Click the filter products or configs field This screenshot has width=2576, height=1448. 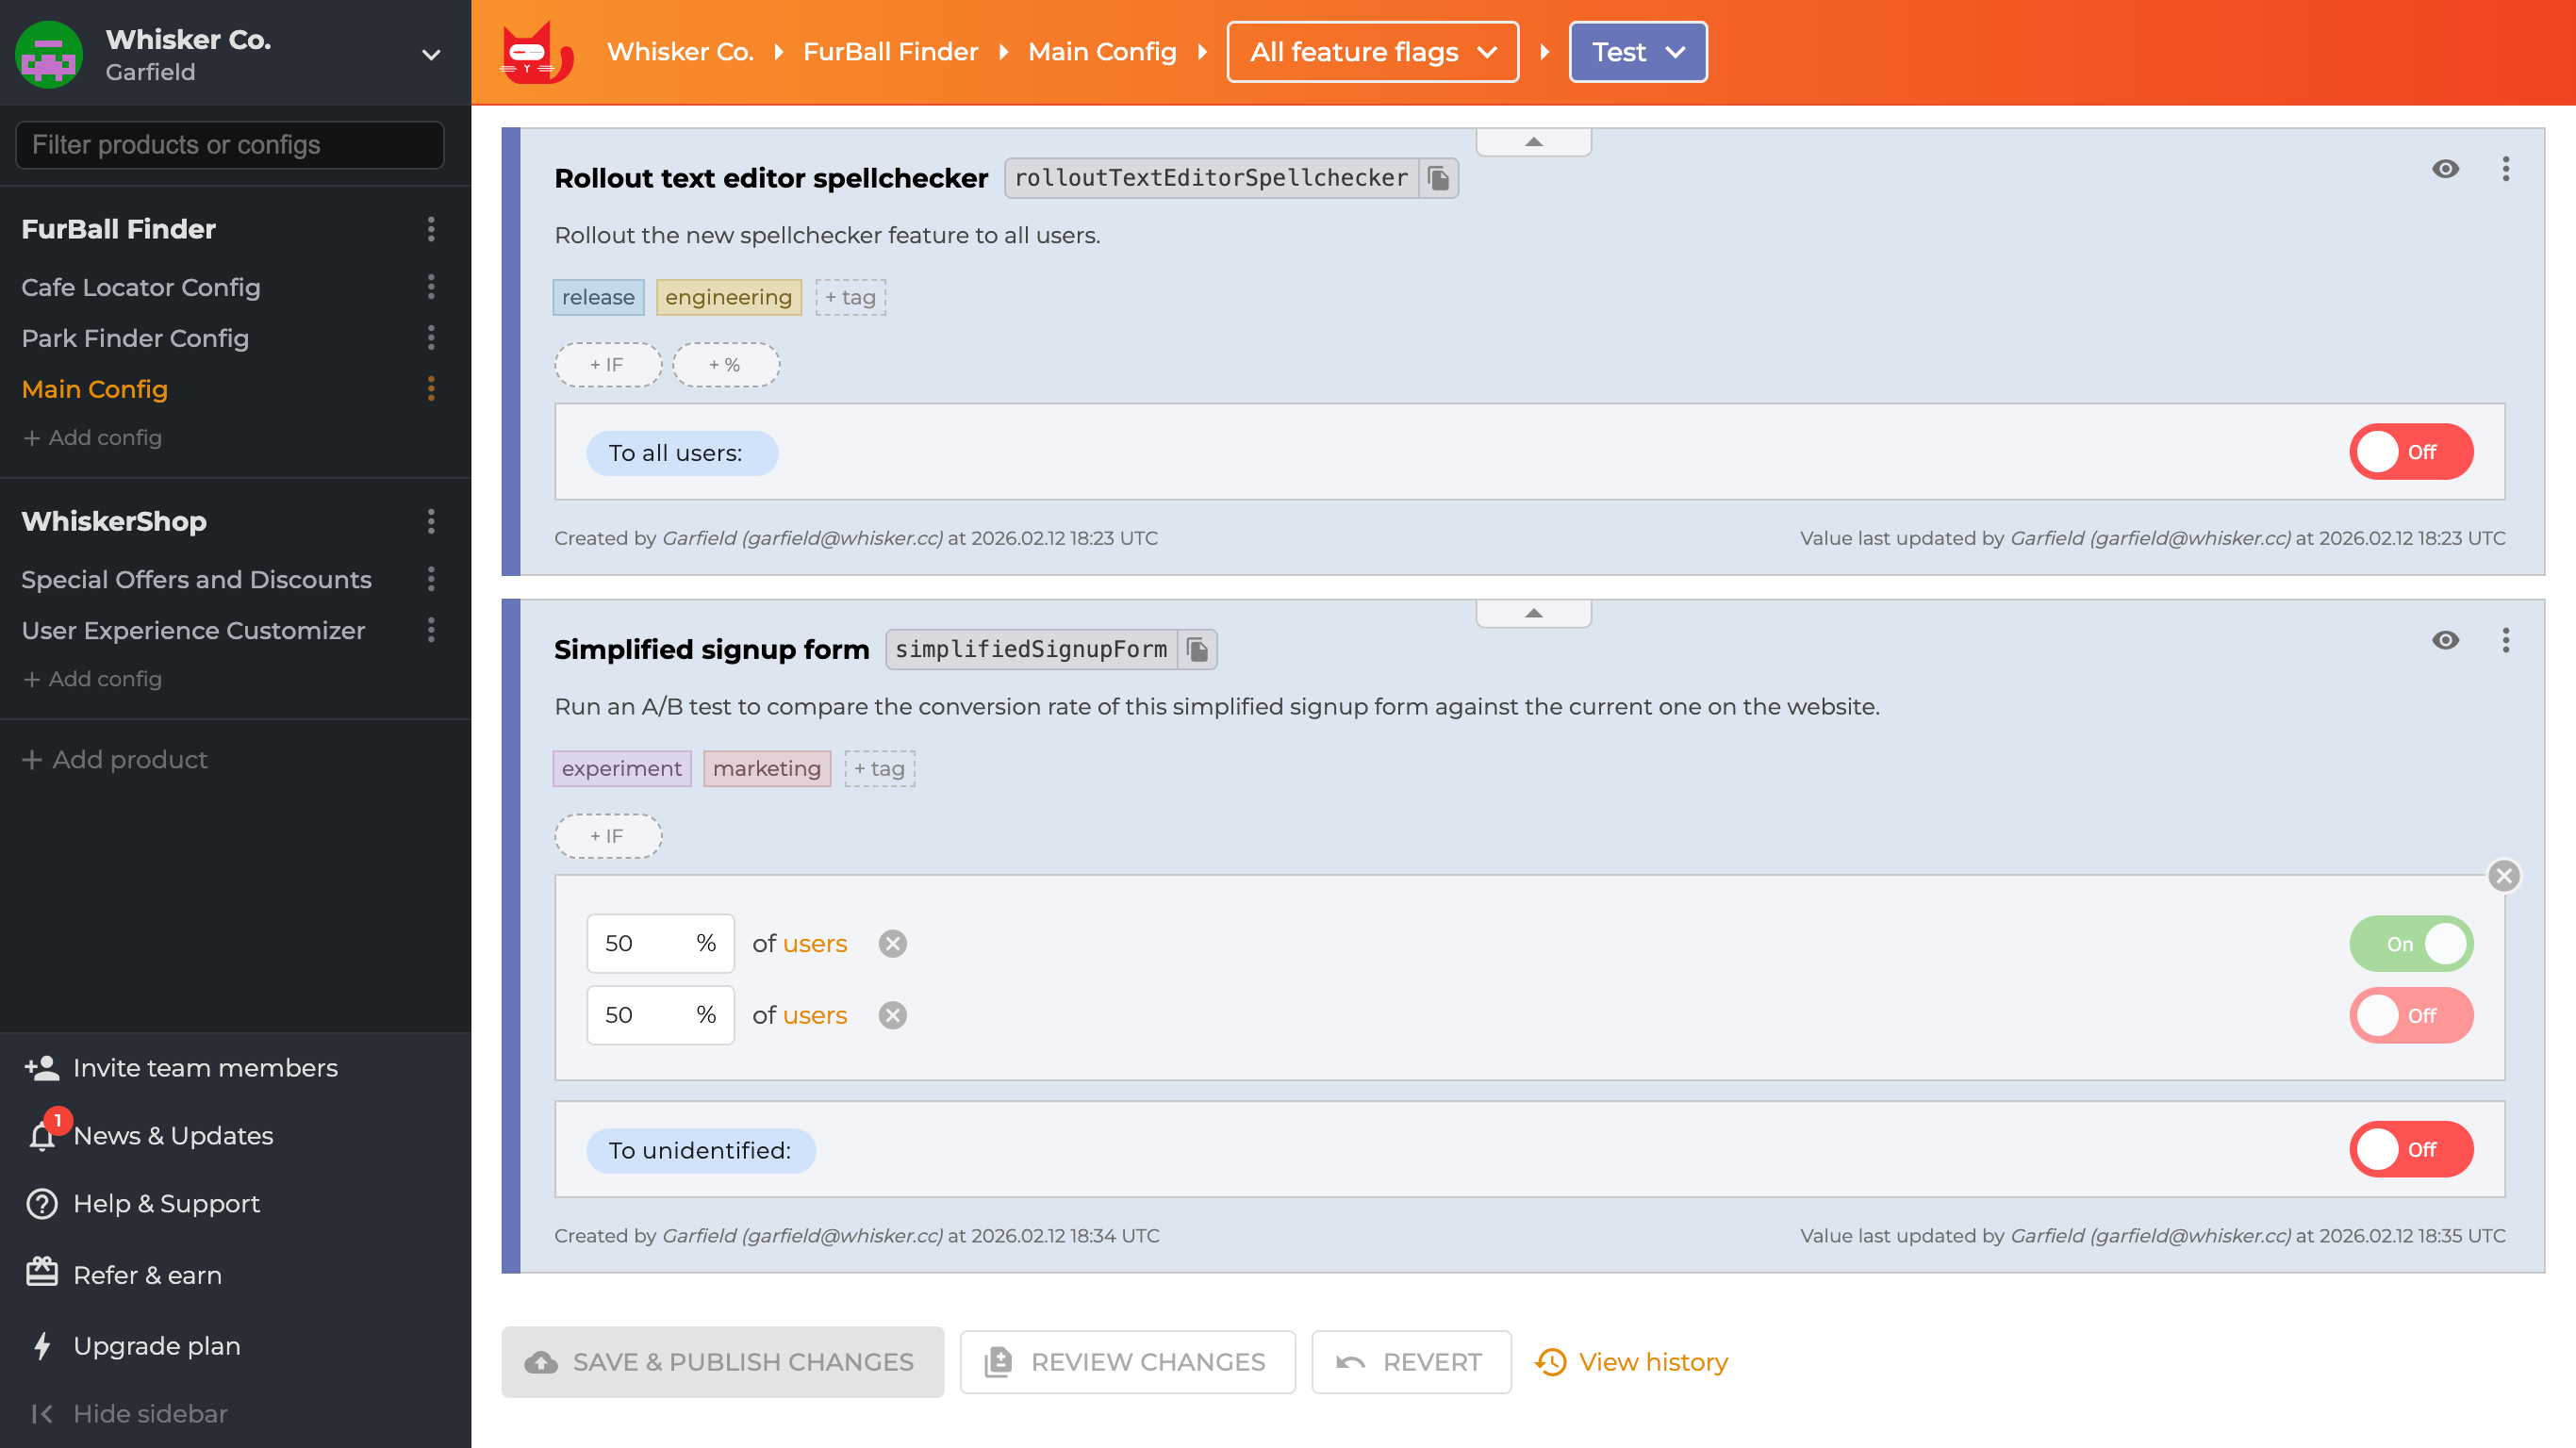(x=228, y=144)
